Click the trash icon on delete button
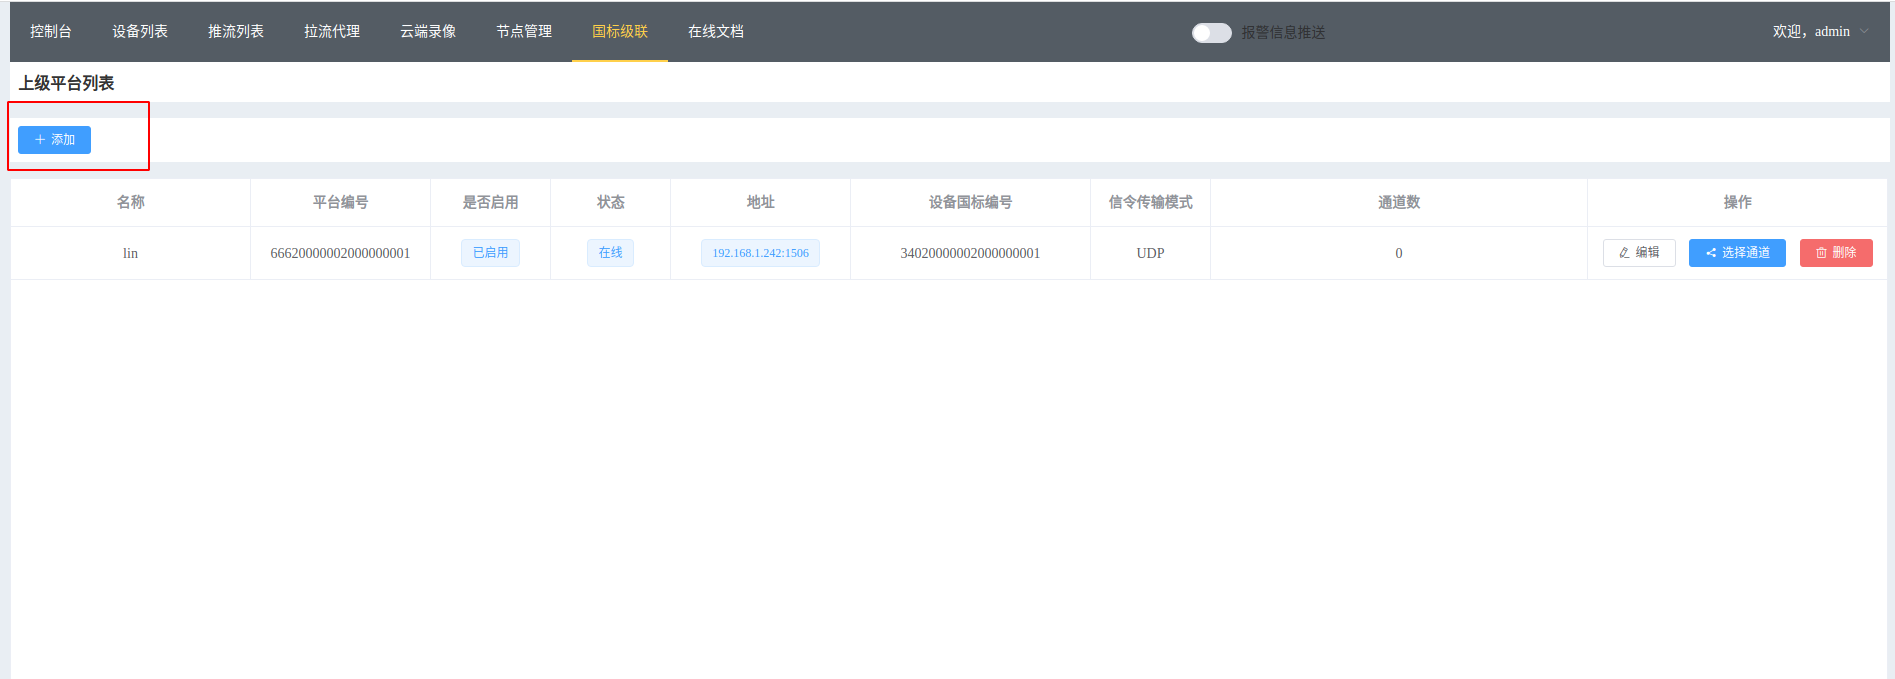The width and height of the screenshot is (1895, 679). pos(1821,253)
